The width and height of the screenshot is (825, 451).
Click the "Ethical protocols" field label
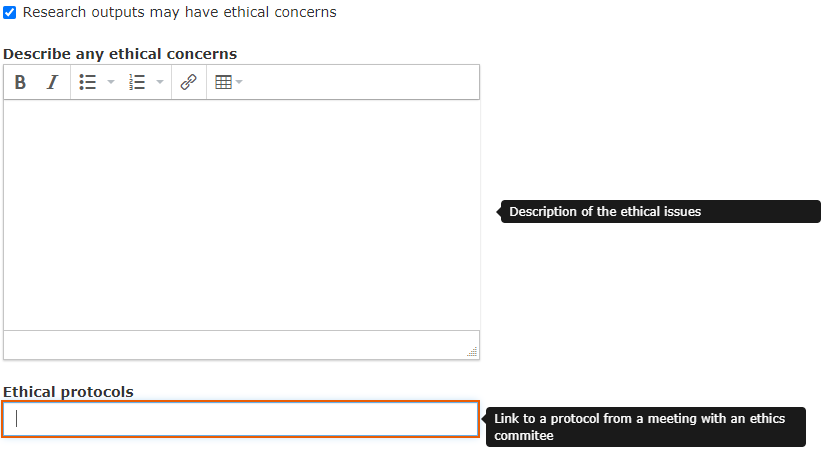pos(68,392)
